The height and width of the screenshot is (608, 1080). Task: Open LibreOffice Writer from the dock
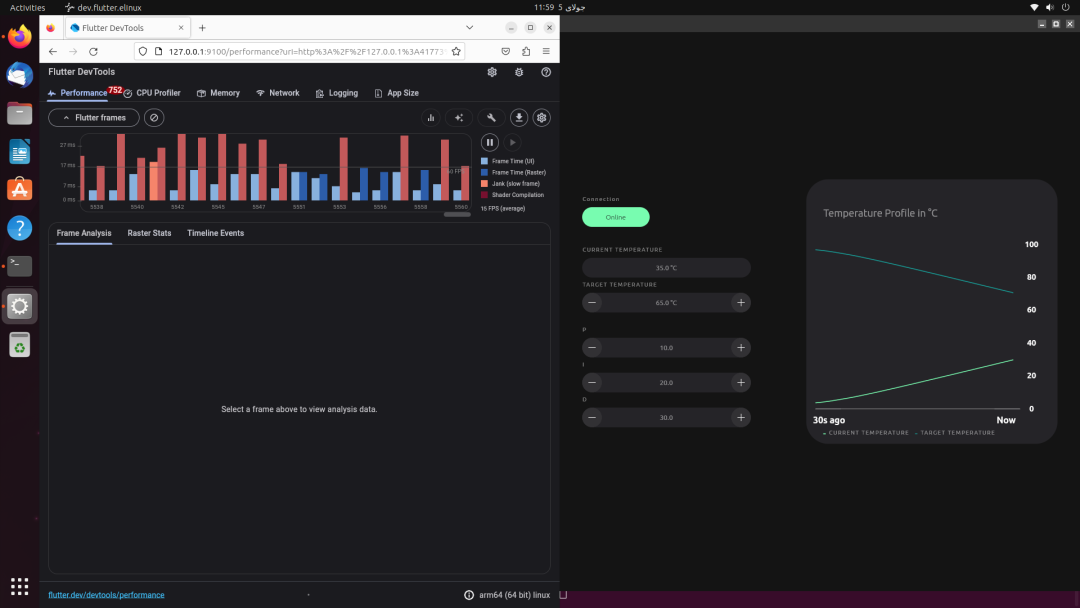coord(19,152)
